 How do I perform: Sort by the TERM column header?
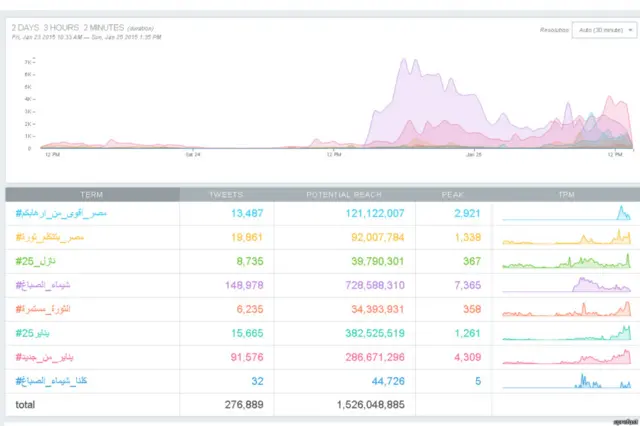point(93,194)
